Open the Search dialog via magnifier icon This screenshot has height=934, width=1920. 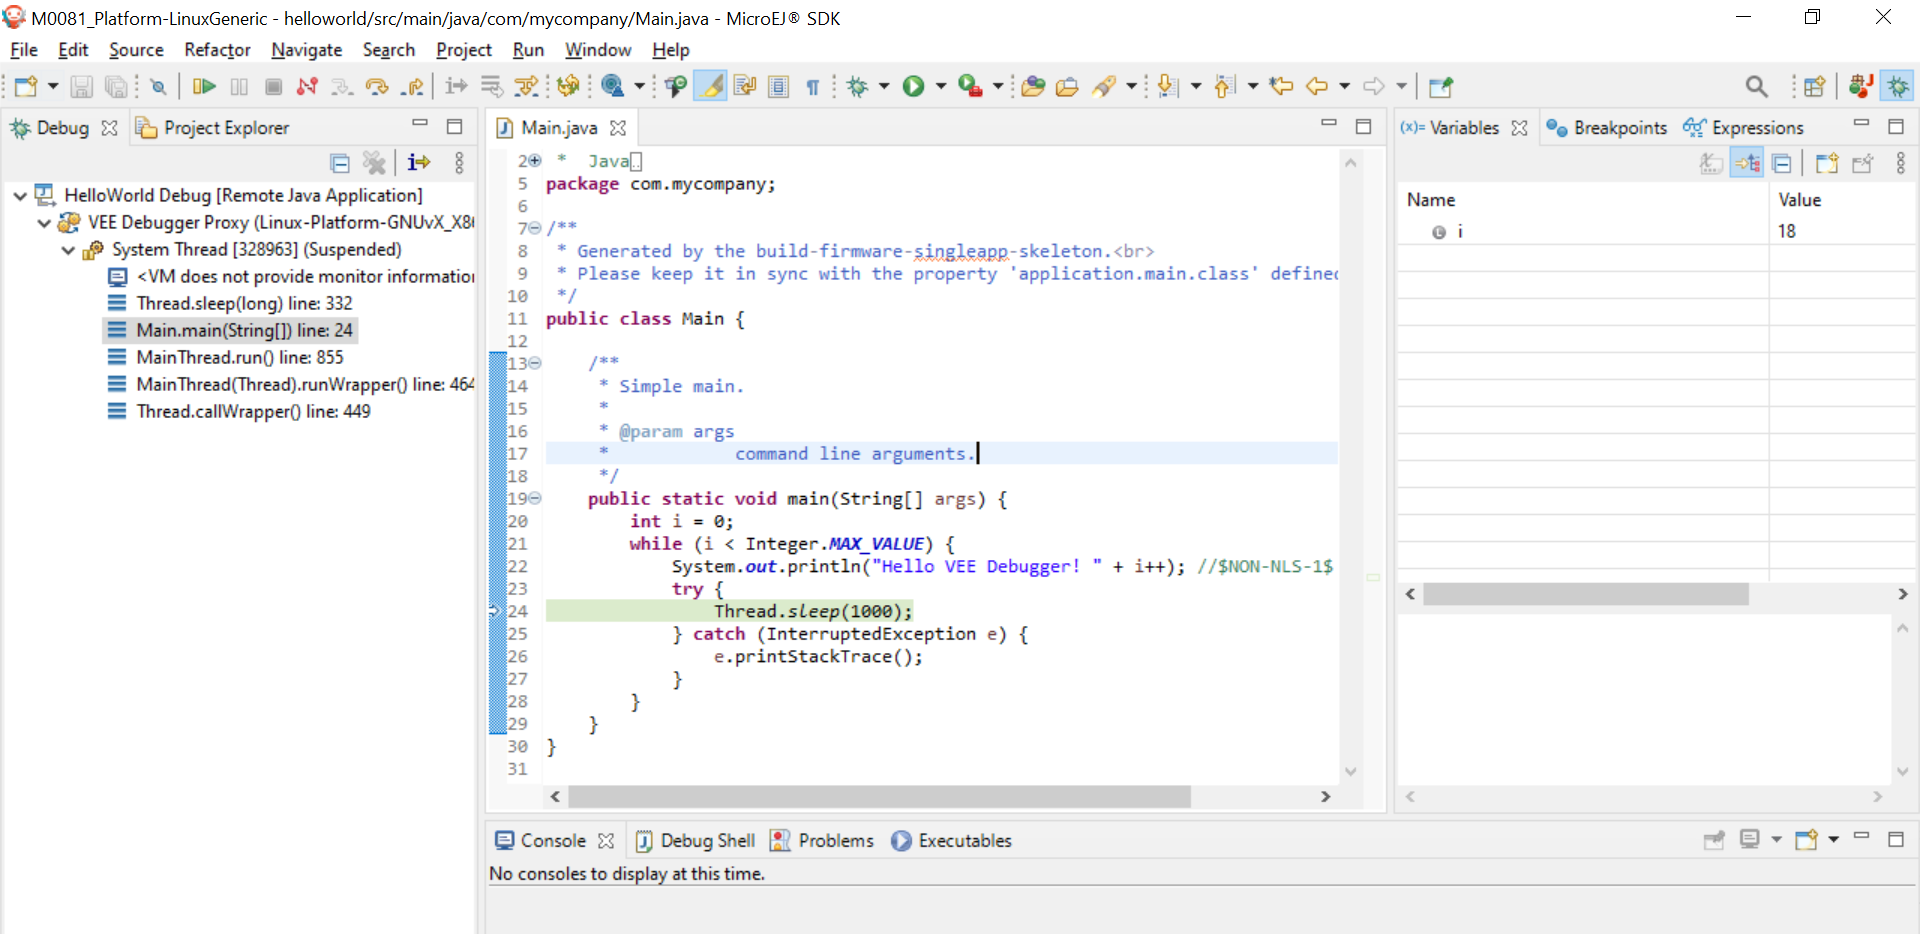[x=1757, y=86]
